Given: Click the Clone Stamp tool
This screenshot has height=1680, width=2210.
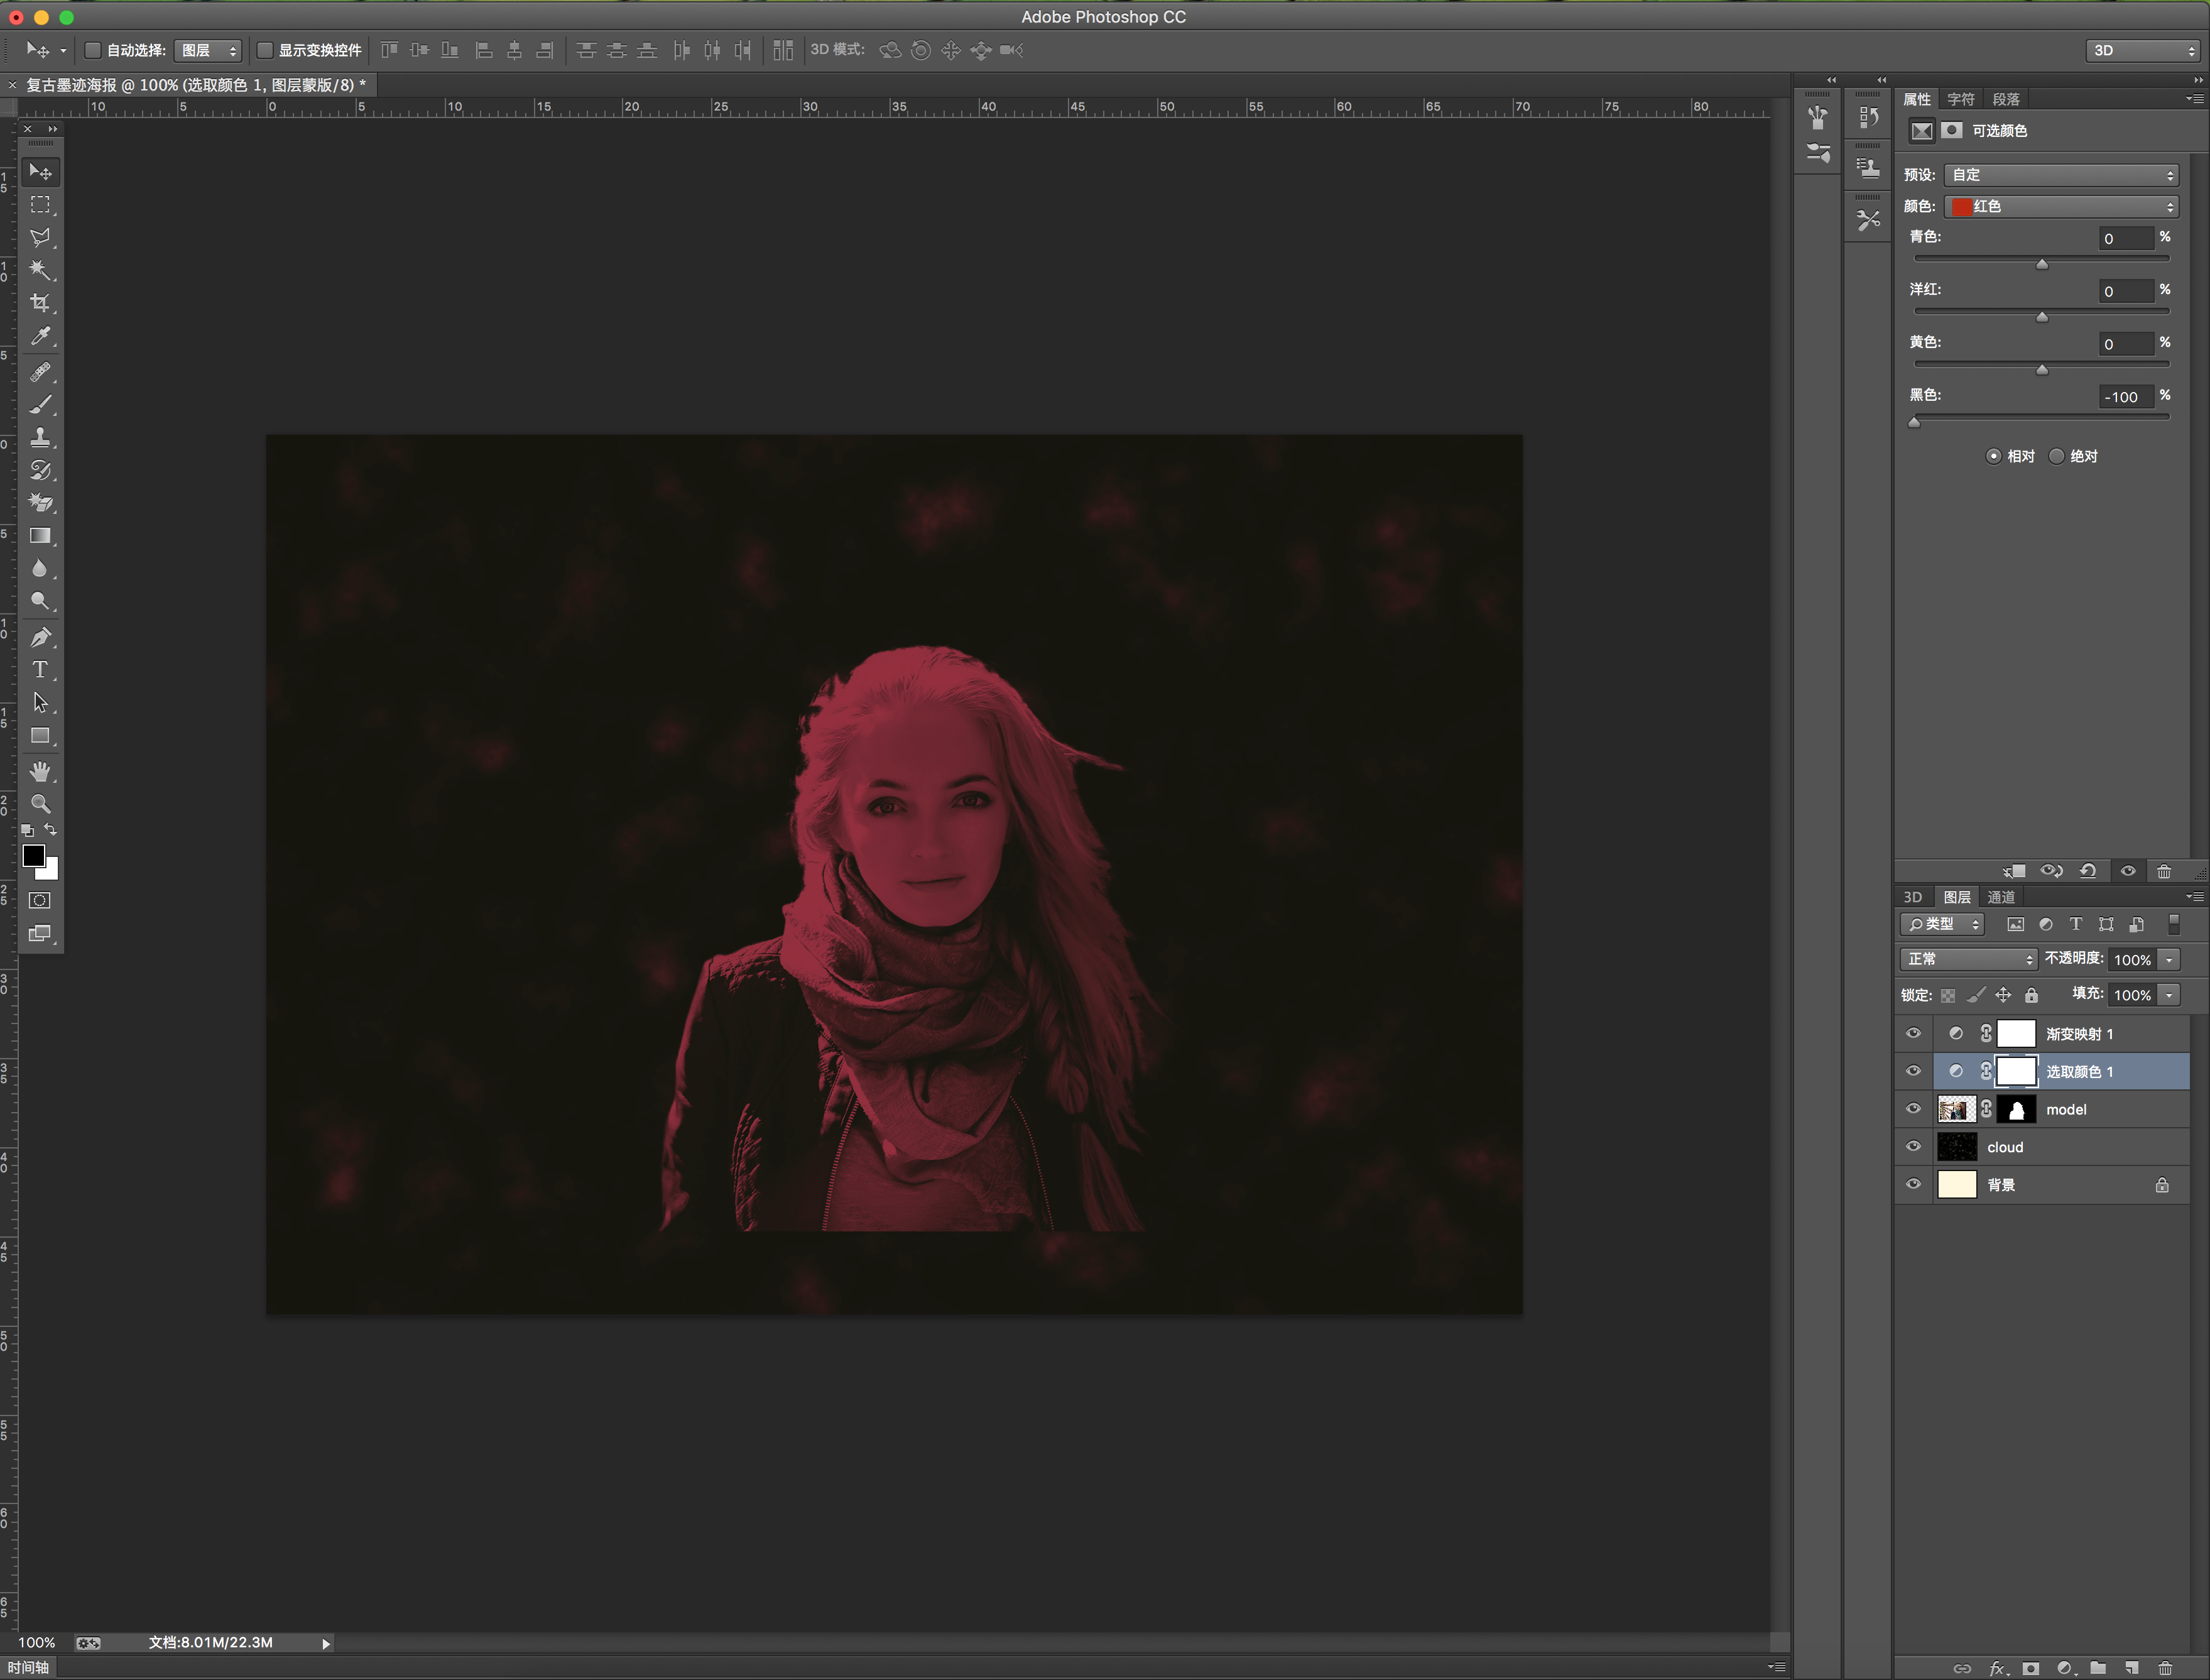Looking at the screenshot, I should coord(40,437).
